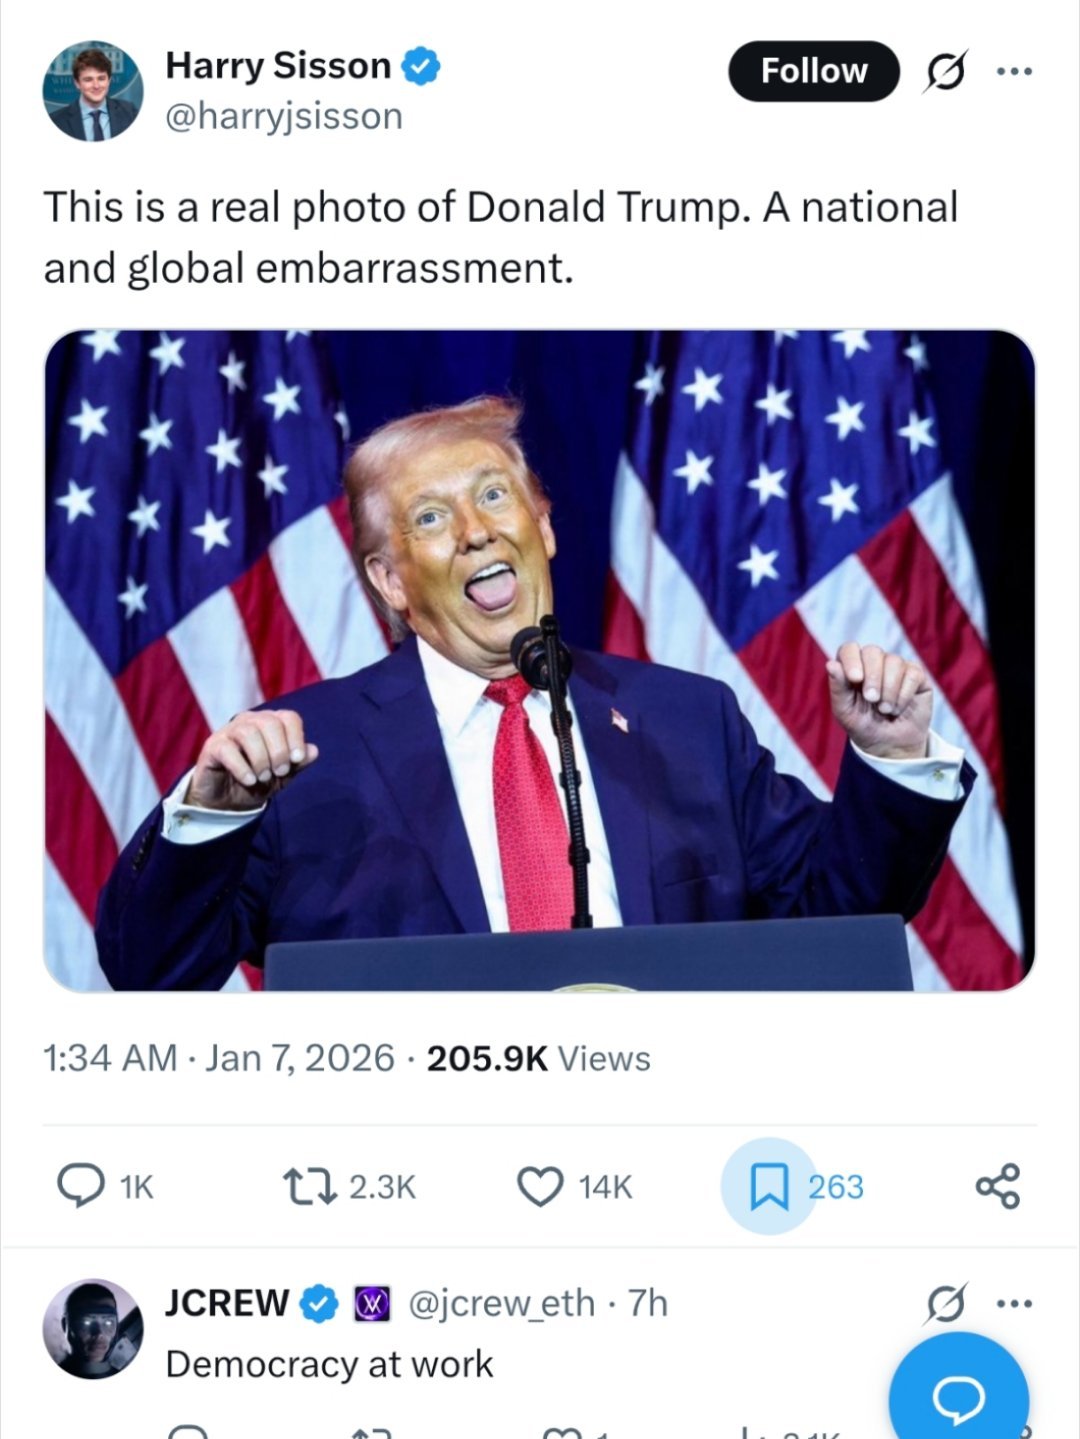Open the three-dot menu on JCREW's reply
The width and height of the screenshot is (1080, 1439).
click(1013, 1303)
